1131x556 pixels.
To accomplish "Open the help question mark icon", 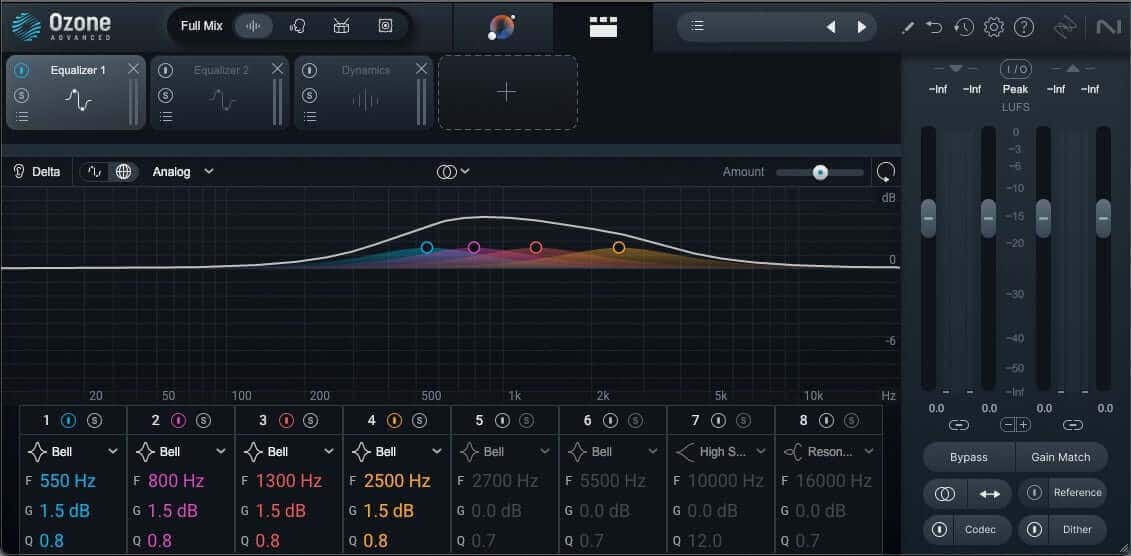I will click(x=1024, y=27).
